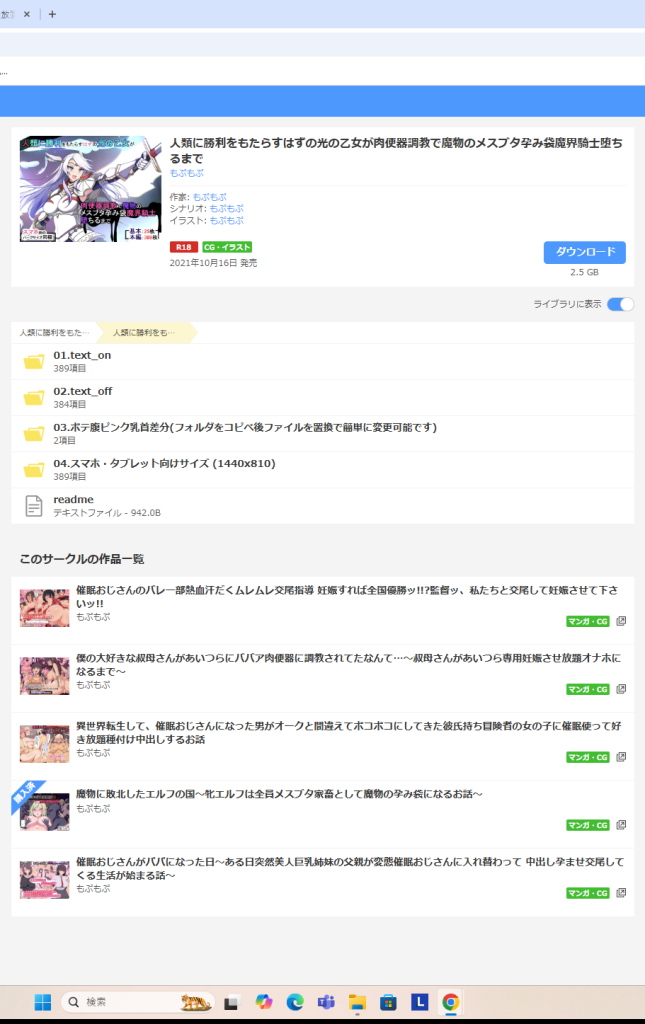
Task: Click the 389項目 count under 01.text_on
Action: pos(70,368)
